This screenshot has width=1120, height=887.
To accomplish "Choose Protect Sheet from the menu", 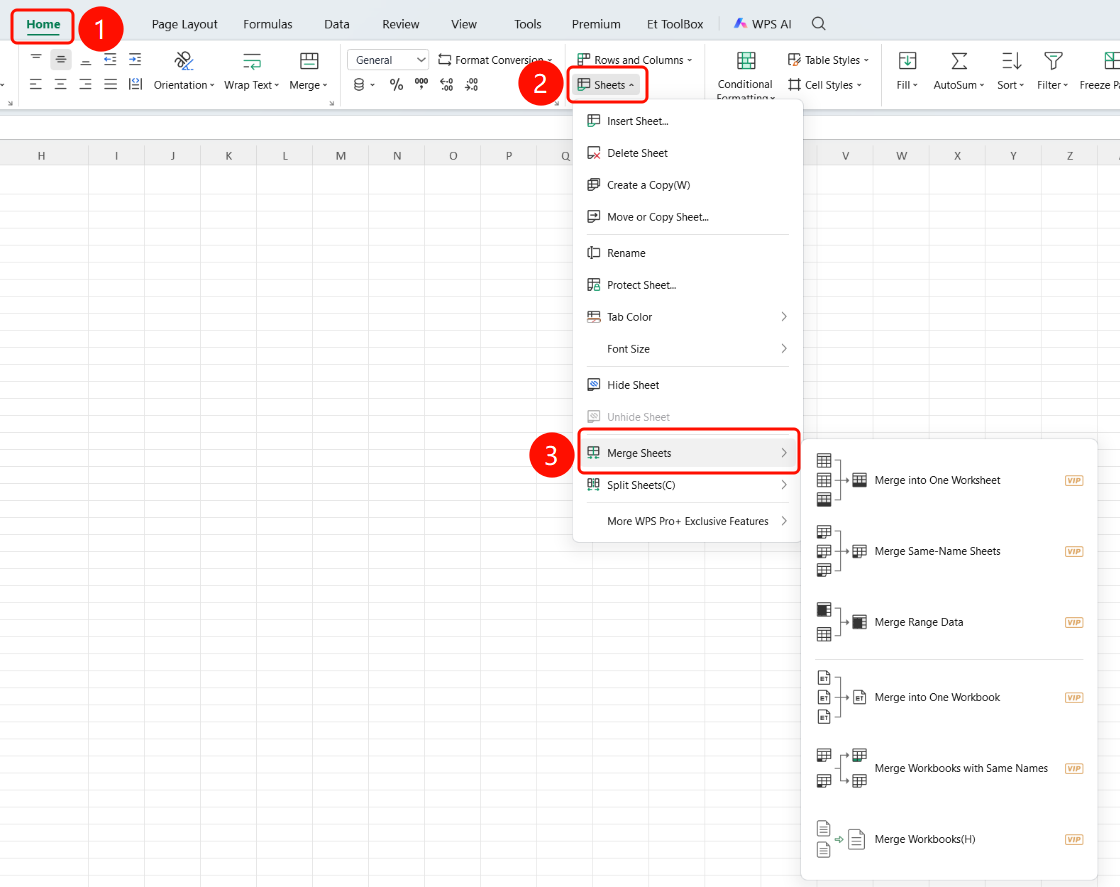I will click(x=687, y=285).
